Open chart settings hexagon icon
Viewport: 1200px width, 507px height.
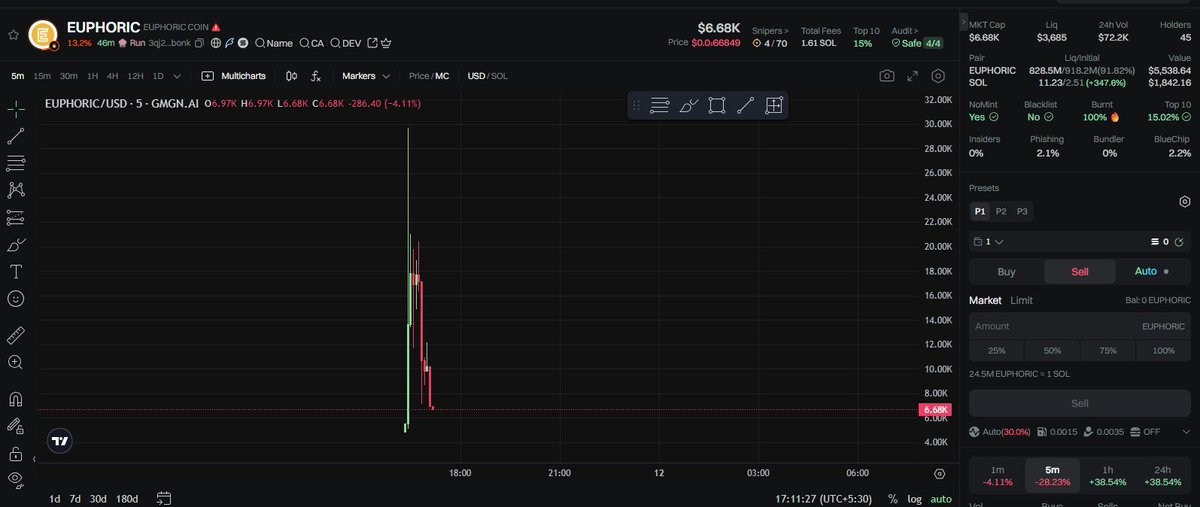click(938, 76)
